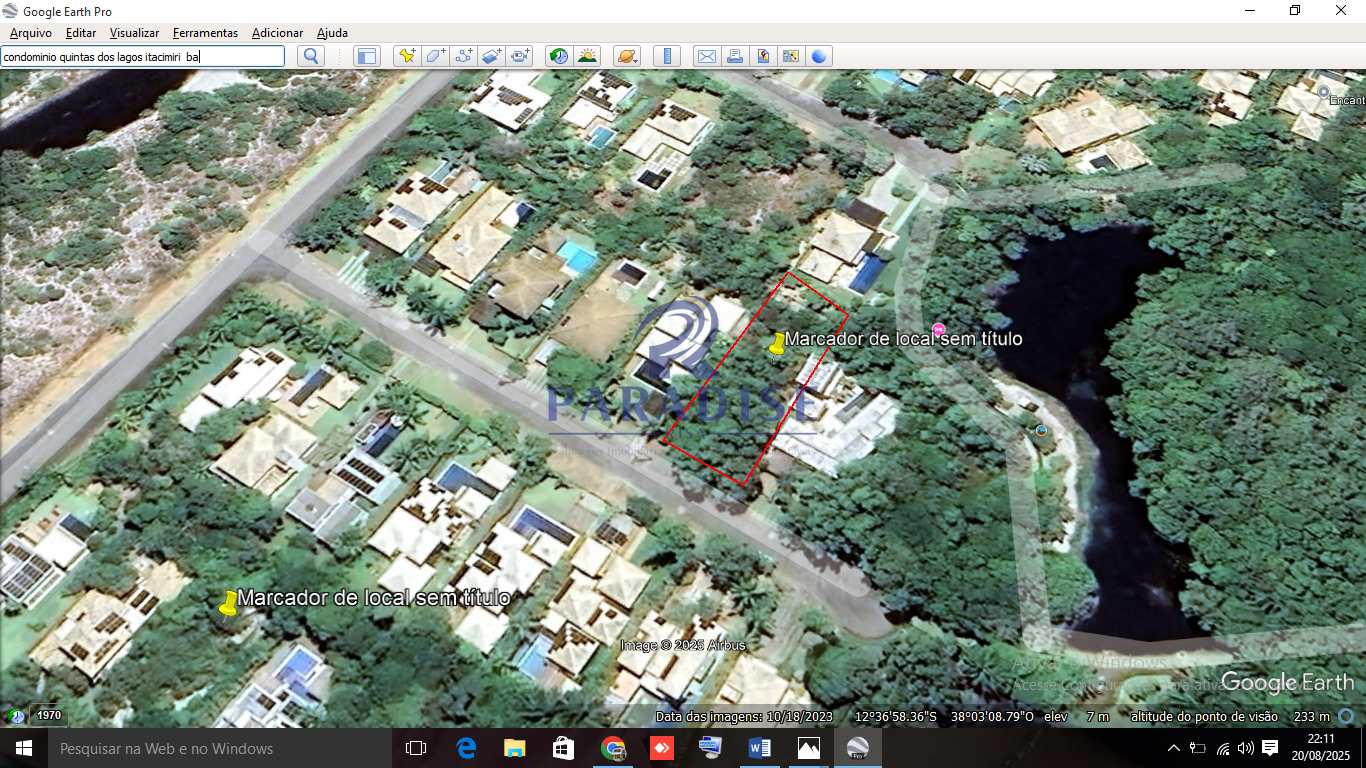Open Microsoft Edge from the taskbar
1366x768 pixels.
click(466, 748)
